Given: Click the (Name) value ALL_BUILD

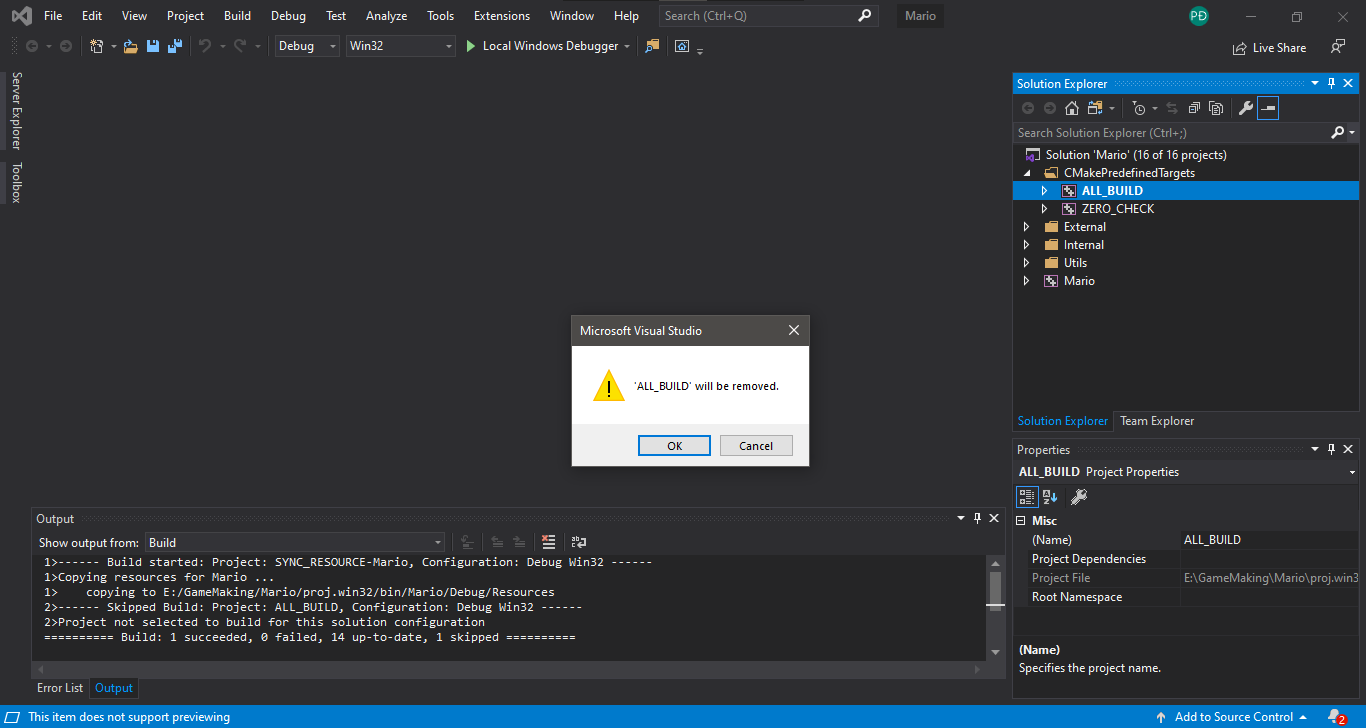Looking at the screenshot, I should pyautogui.click(x=1270, y=540).
